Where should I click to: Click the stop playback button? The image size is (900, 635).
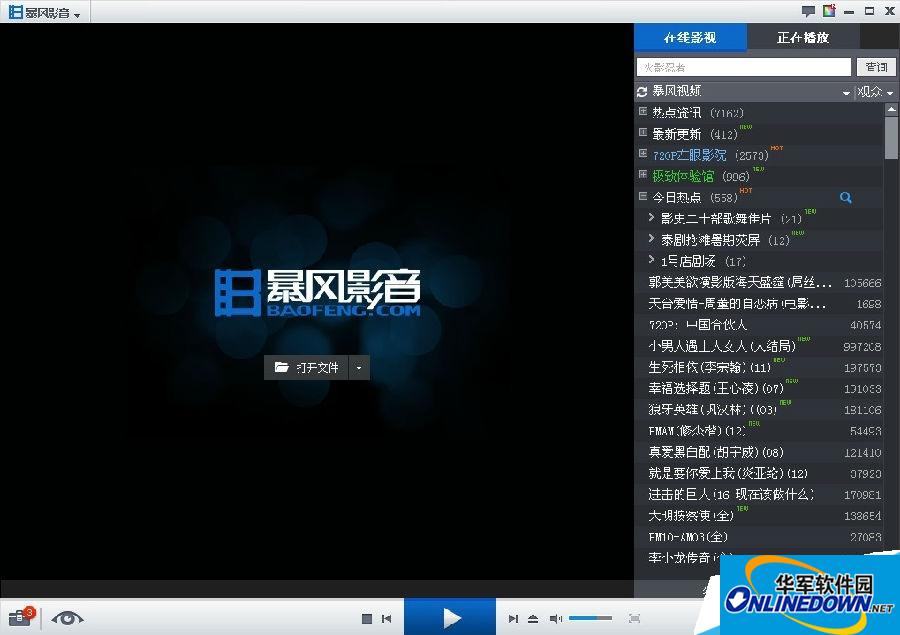click(367, 618)
